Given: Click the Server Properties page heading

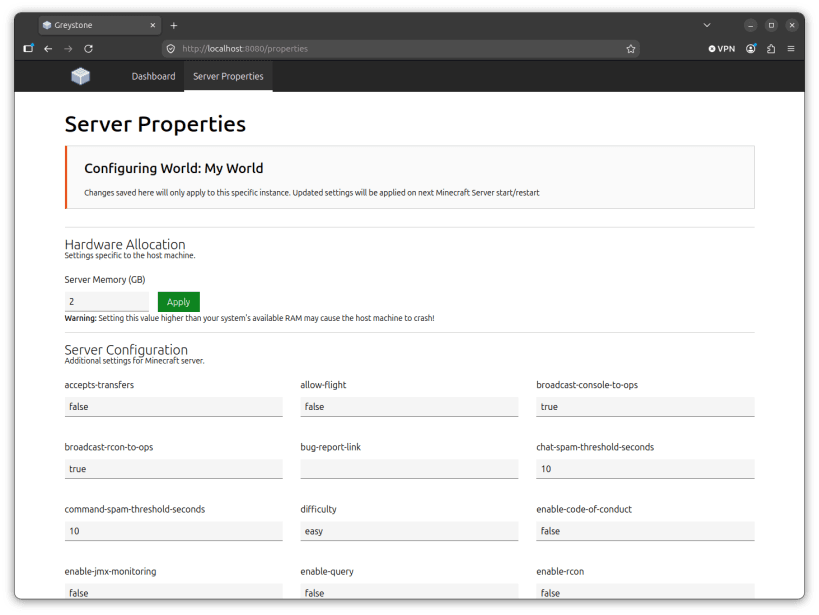Looking at the screenshot, I should click(155, 124).
